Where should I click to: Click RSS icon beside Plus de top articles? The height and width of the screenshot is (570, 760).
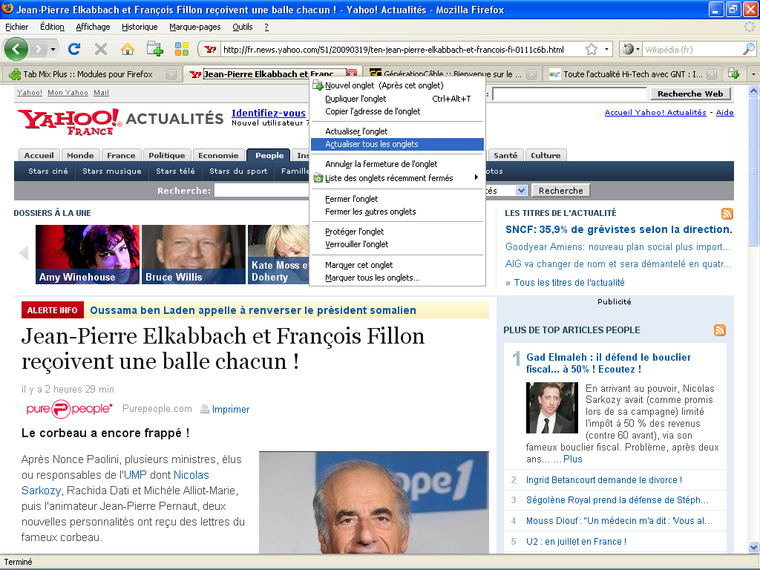pyautogui.click(x=720, y=330)
